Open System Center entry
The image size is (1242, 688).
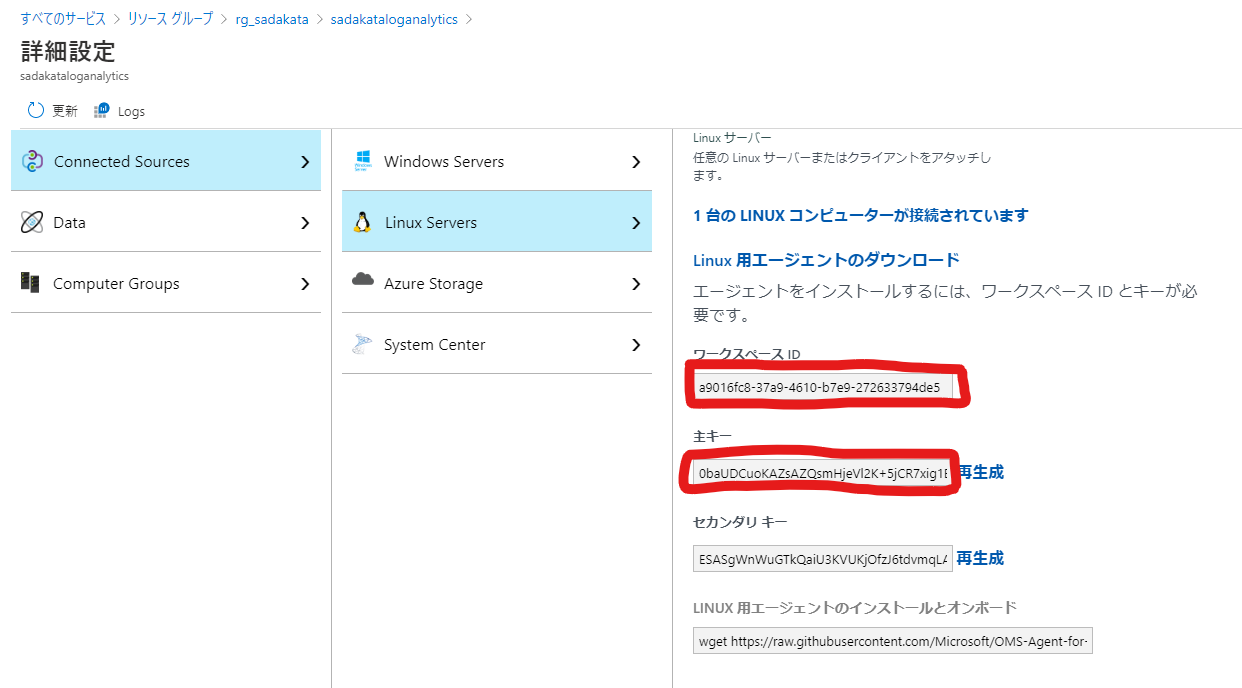pos(497,343)
